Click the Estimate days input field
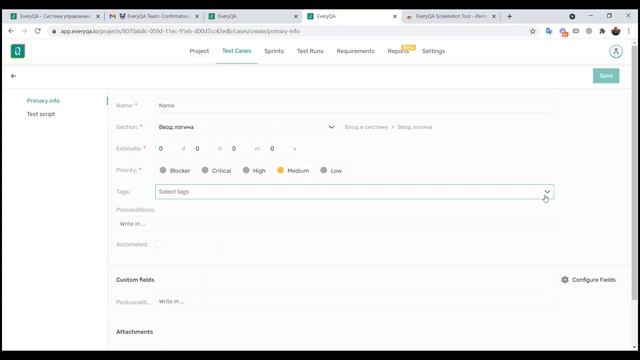 167,149
